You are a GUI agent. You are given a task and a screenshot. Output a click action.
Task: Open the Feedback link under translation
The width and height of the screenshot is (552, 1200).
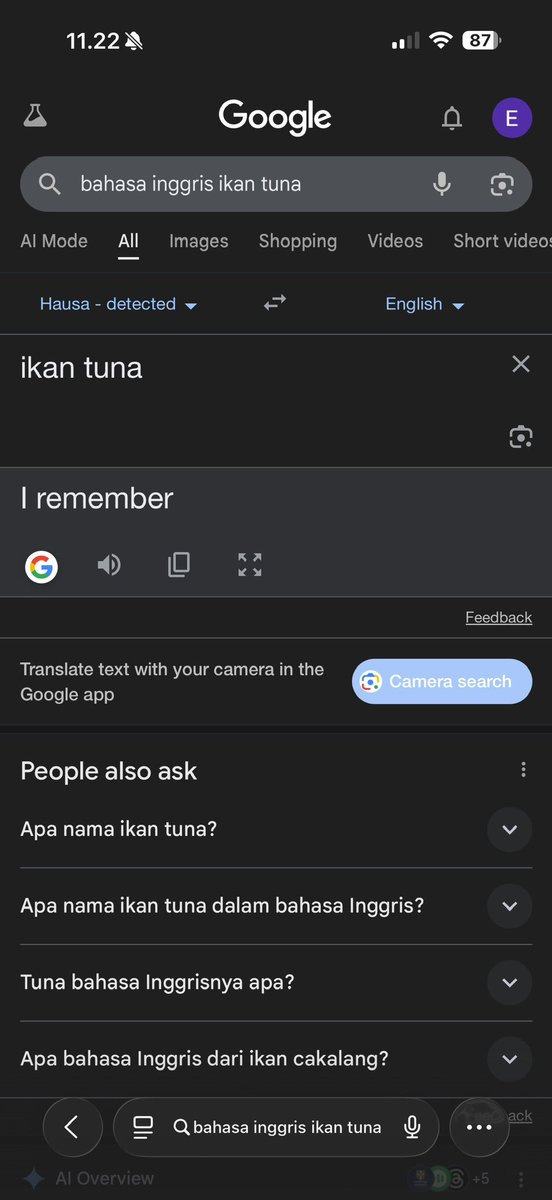[499, 618]
